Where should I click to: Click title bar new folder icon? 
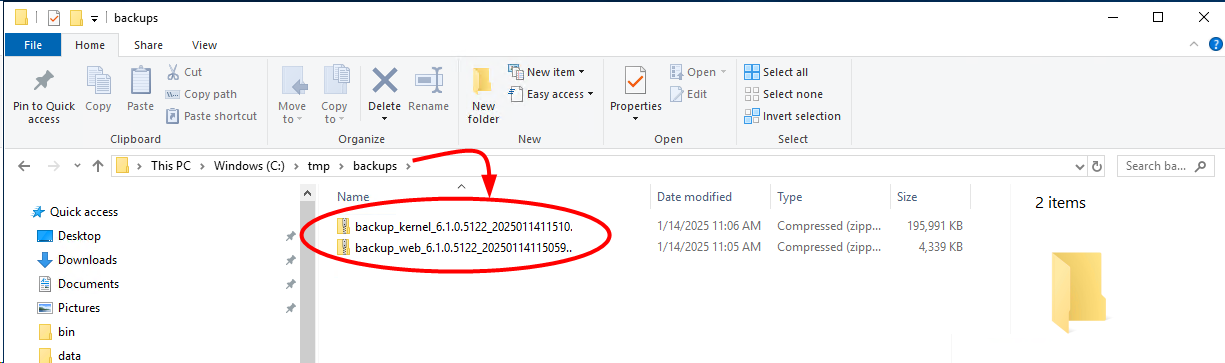tap(76, 17)
